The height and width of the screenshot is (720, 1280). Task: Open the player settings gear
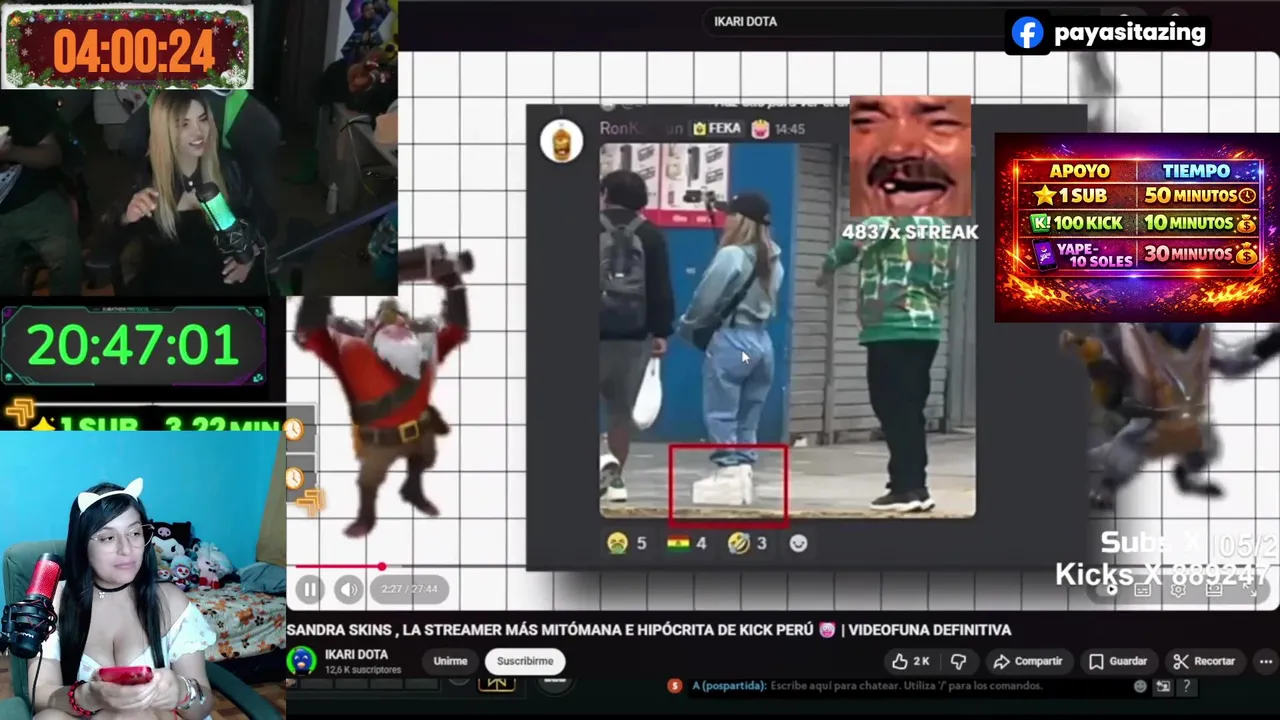tap(1178, 590)
